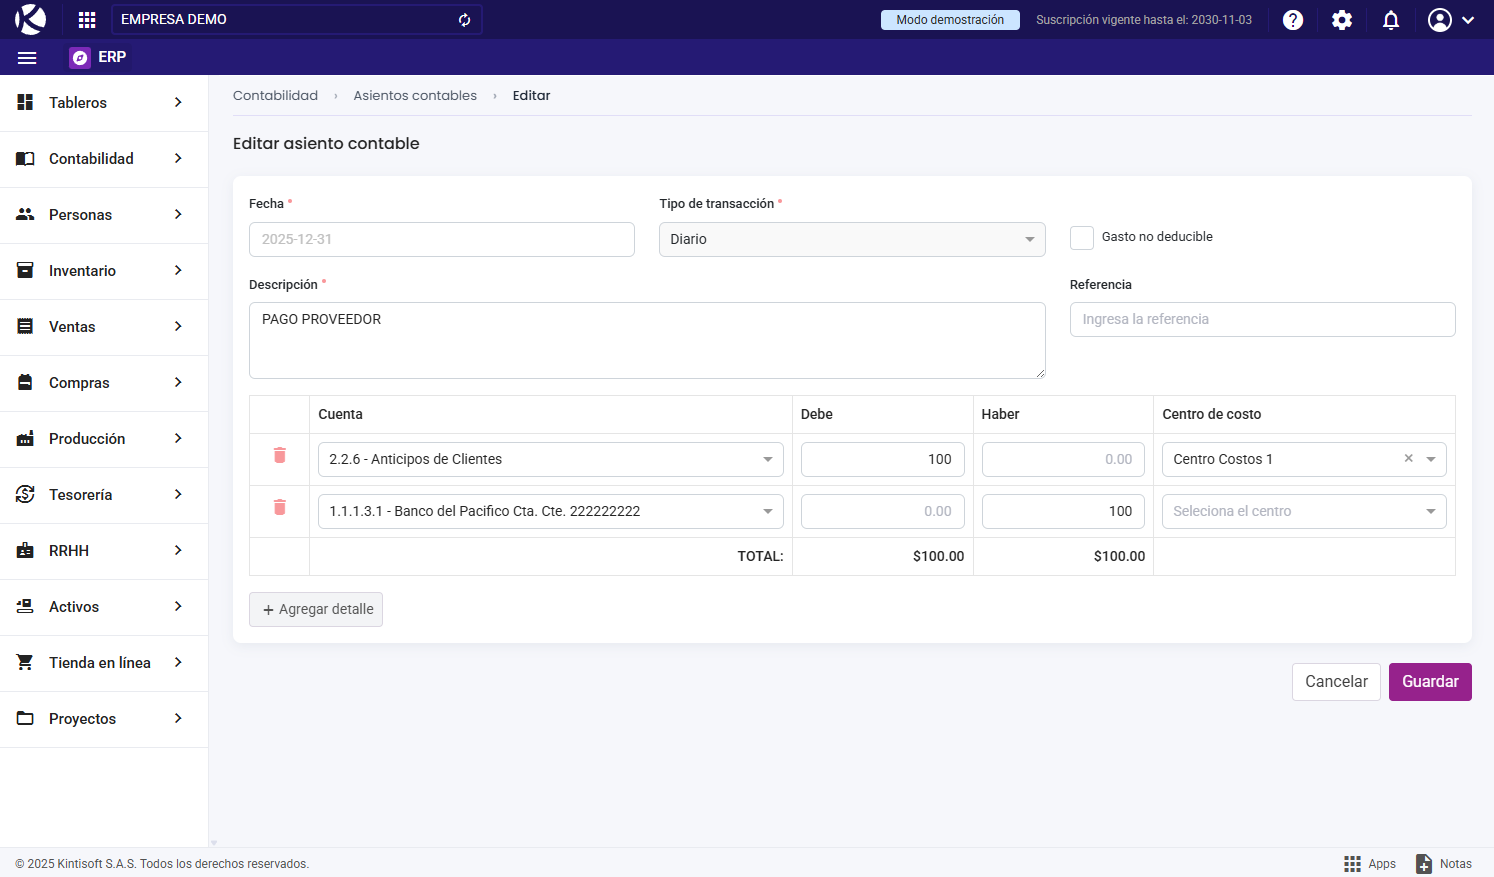Screen dimensions: 1494x877
Task: Click the refresh icon beside EMPRESA DEMO
Action: point(464,20)
